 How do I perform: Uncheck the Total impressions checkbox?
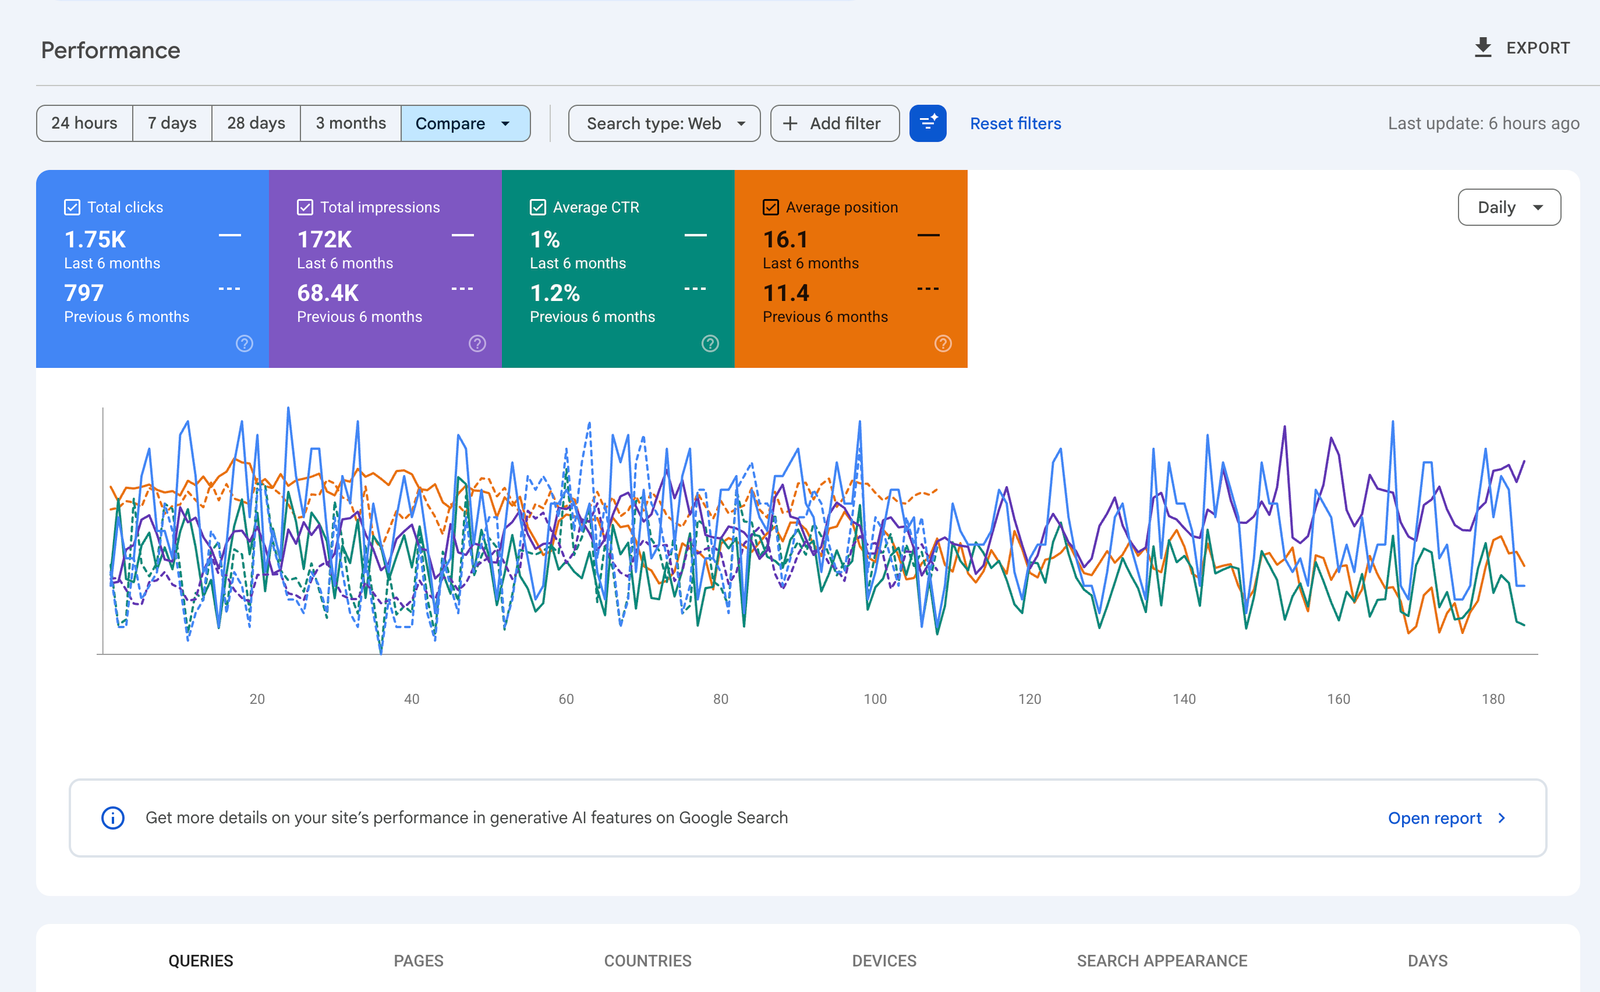click(305, 207)
